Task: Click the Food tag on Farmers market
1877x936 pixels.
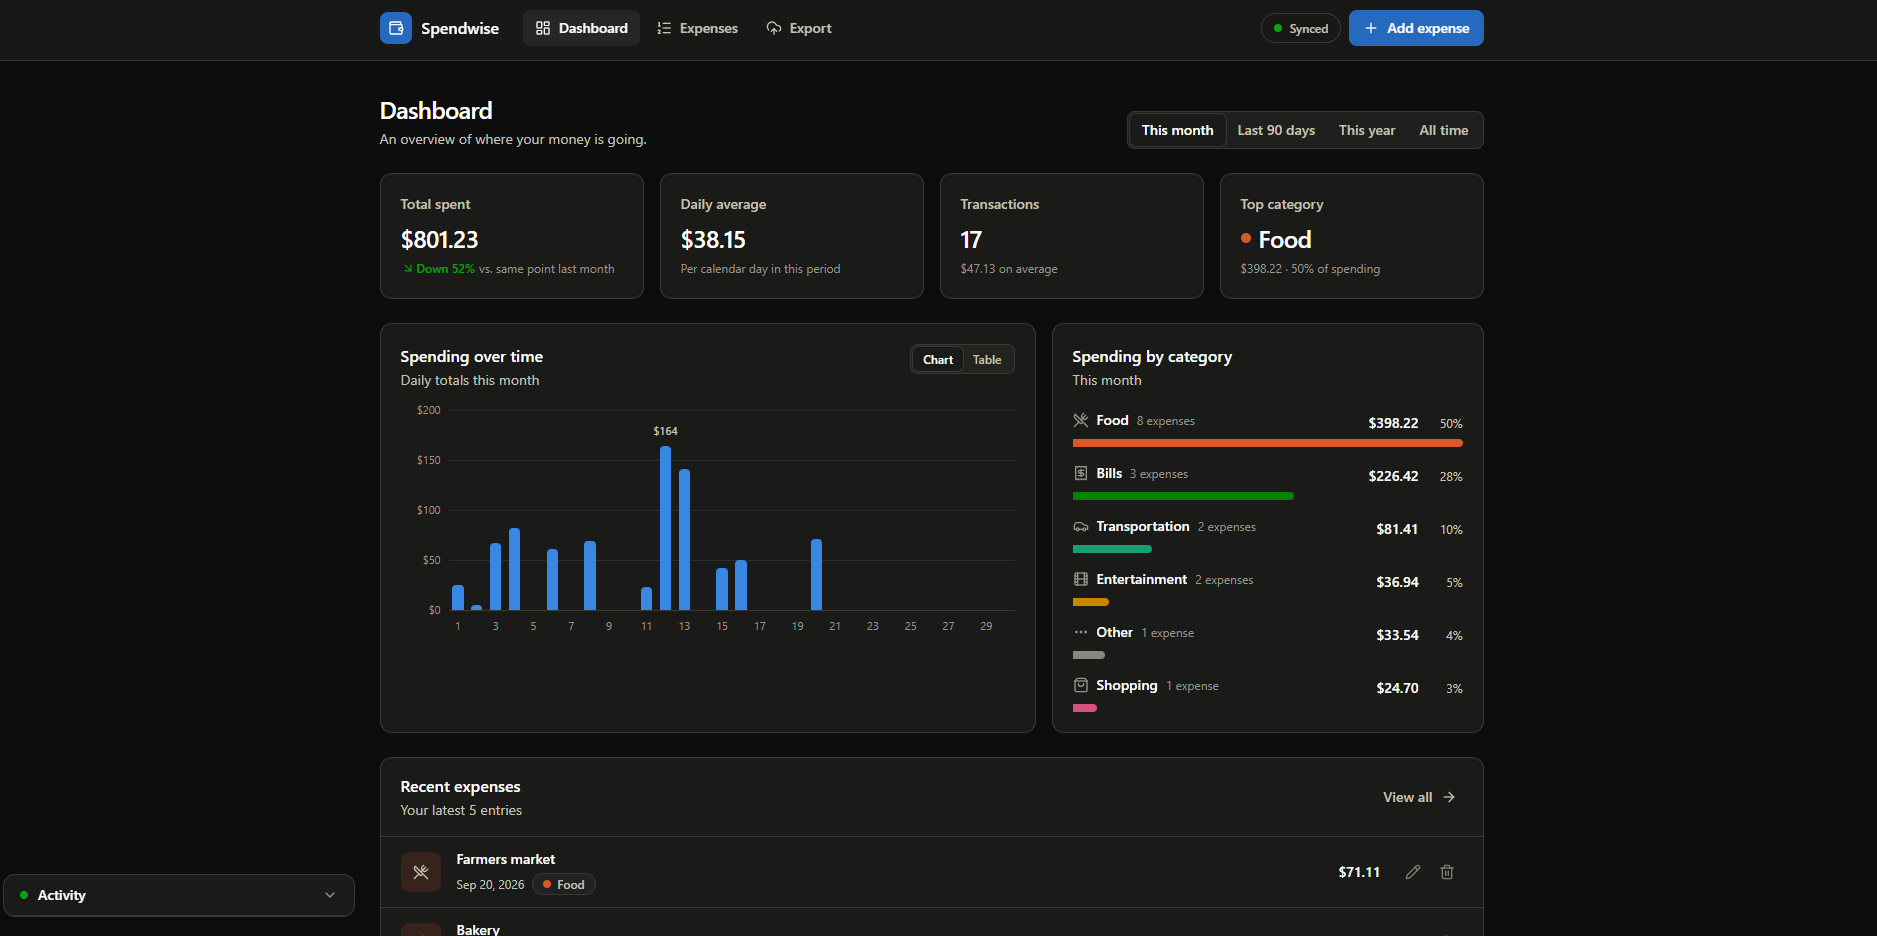Action: click(x=564, y=885)
